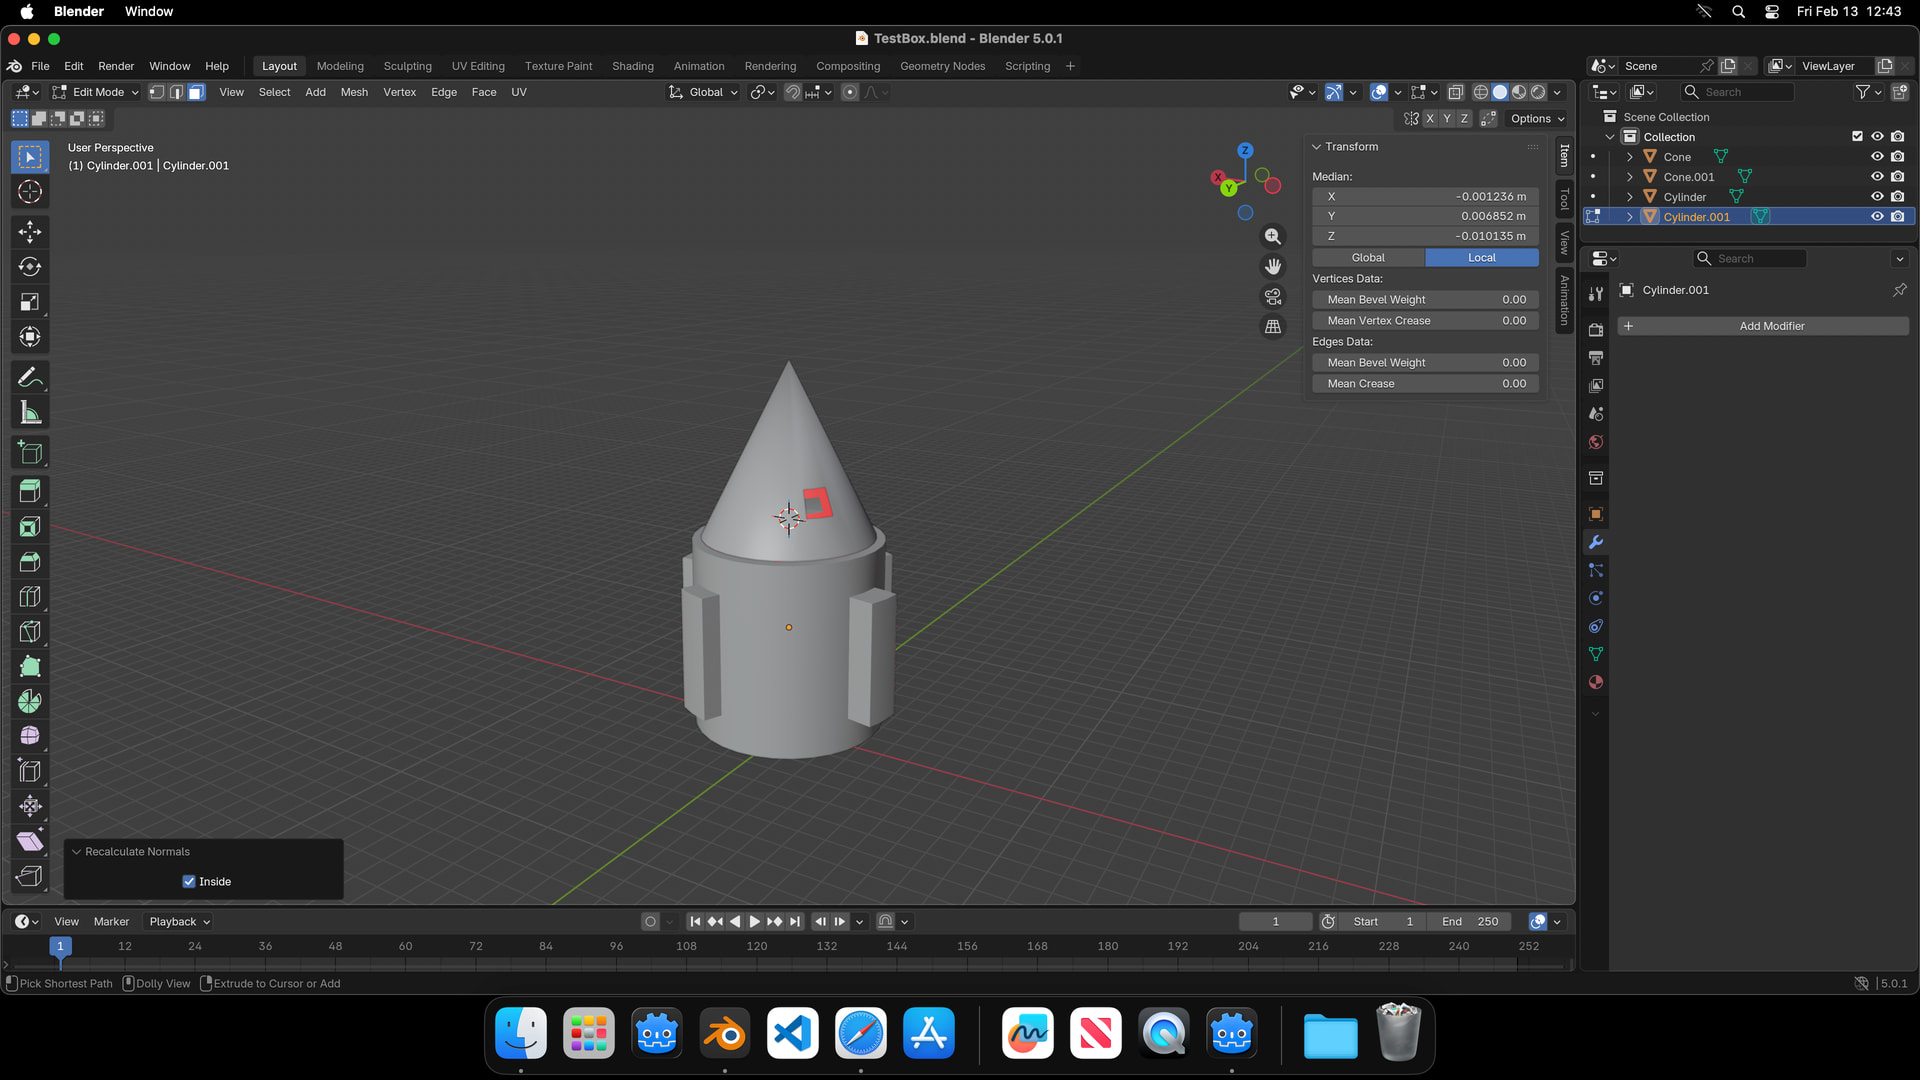Image resolution: width=1920 pixels, height=1080 pixels.
Task: Open the Material properties tab
Action: point(1596,682)
